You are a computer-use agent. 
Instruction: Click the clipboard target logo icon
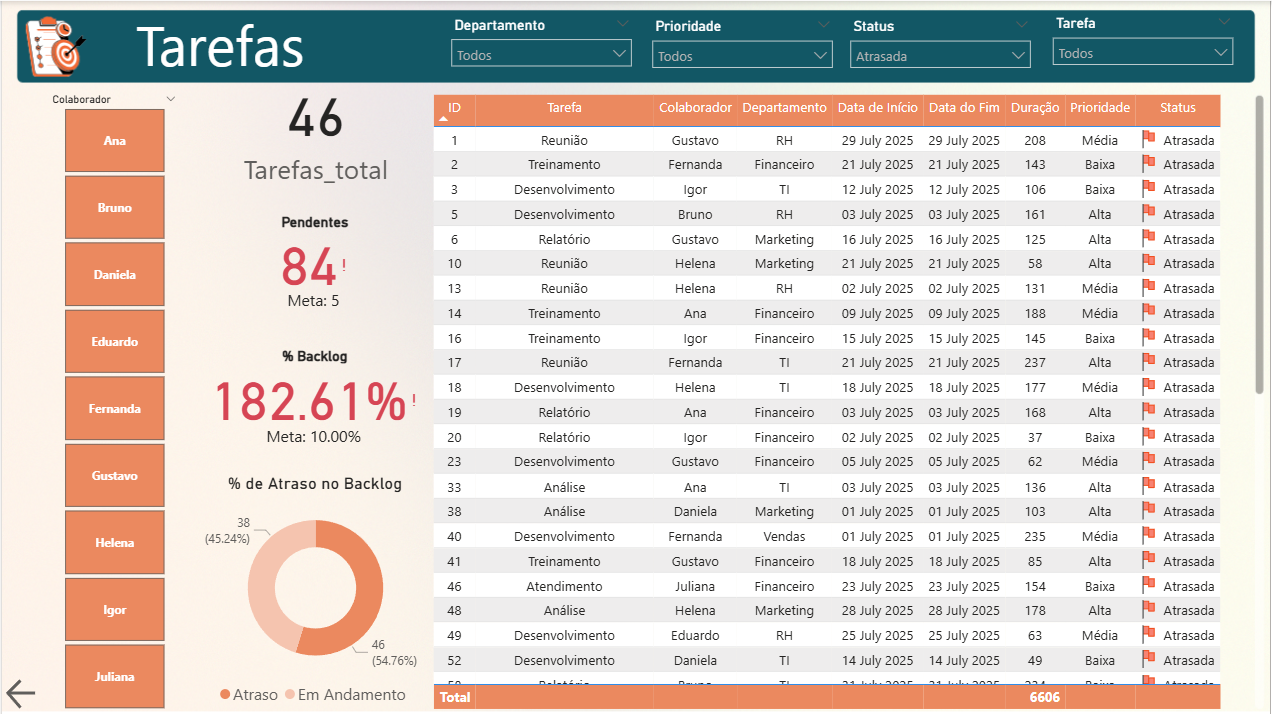tap(55, 46)
